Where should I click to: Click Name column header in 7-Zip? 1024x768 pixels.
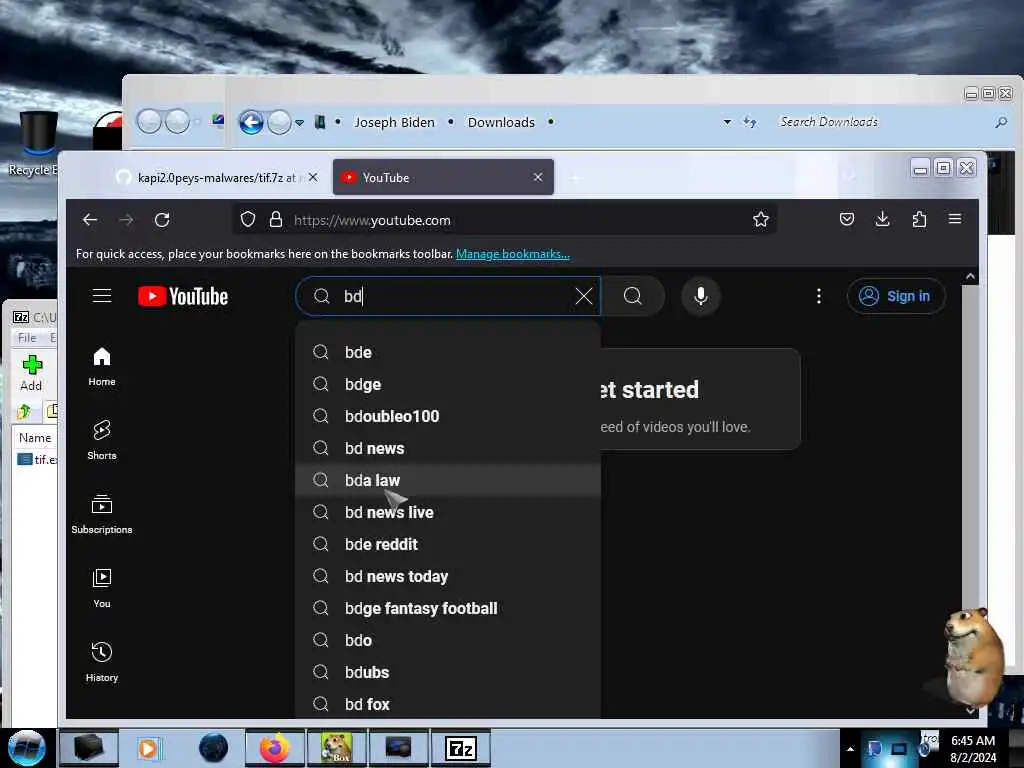tap(35, 438)
